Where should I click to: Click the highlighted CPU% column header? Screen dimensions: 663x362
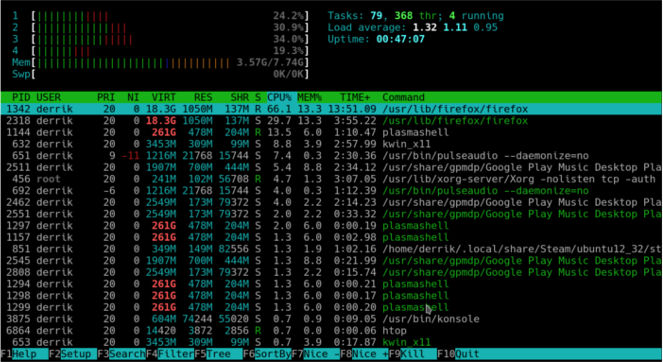(x=279, y=97)
